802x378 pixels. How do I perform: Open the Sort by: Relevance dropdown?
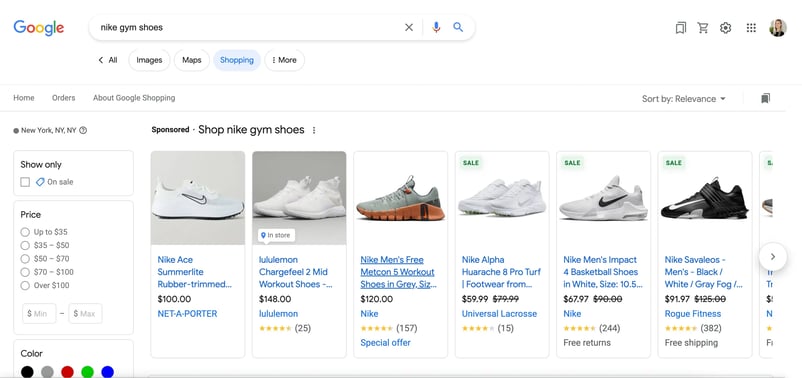pos(684,99)
